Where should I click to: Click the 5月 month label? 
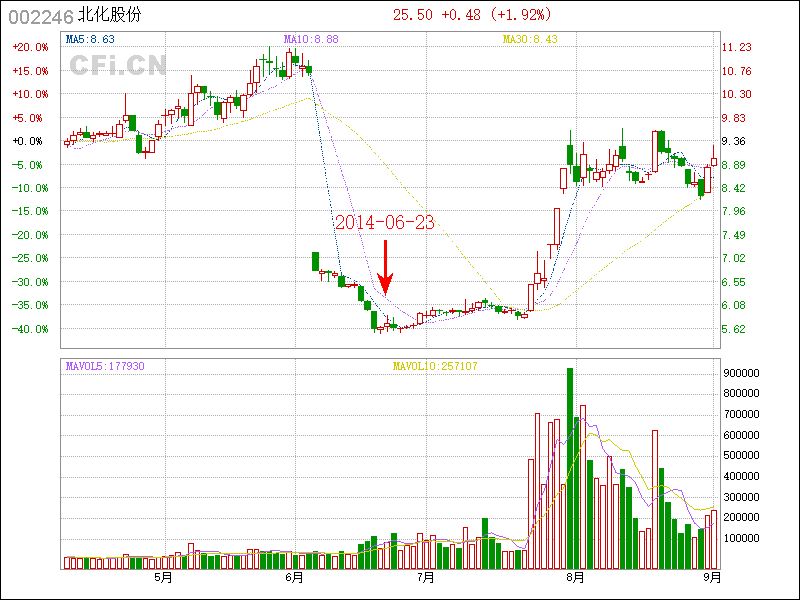point(163,578)
